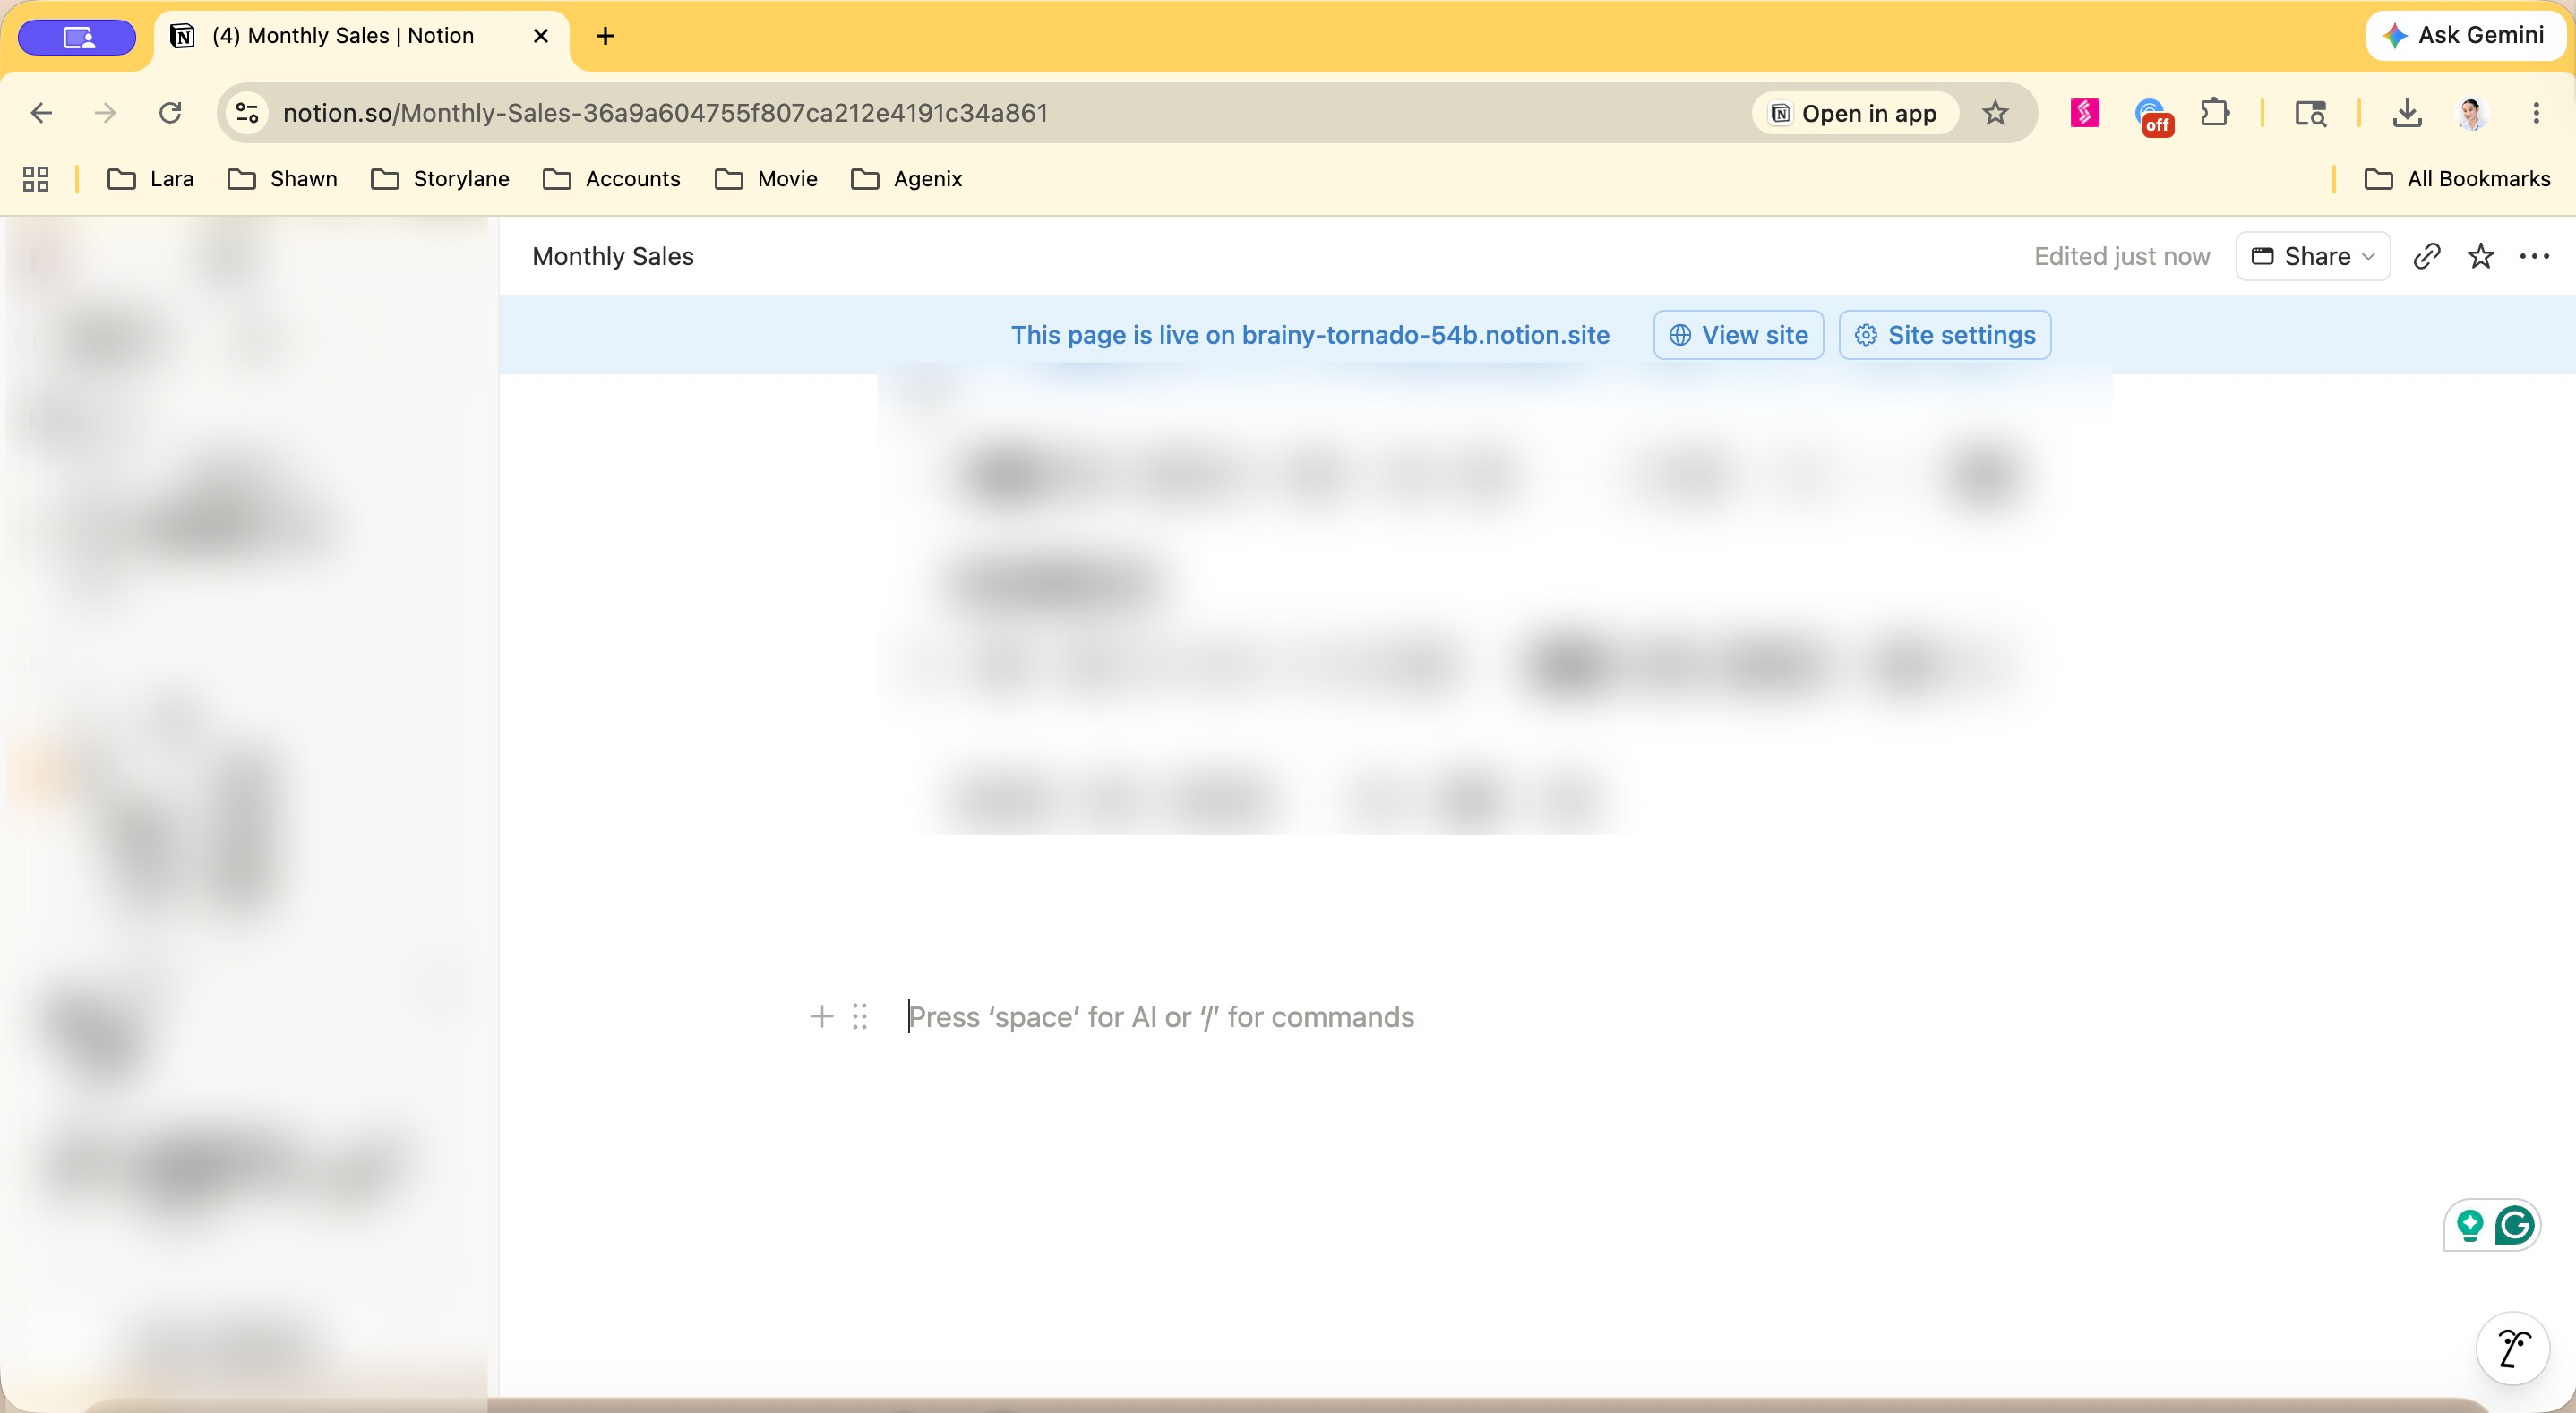Open site information icon in address bar
2576x1413 pixels.
[x=247, y=113]
